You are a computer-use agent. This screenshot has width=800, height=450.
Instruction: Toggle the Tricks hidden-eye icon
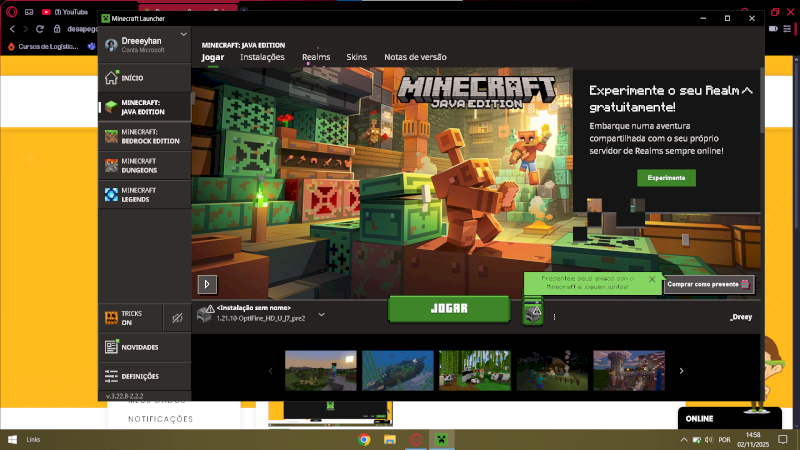point(176,318)
